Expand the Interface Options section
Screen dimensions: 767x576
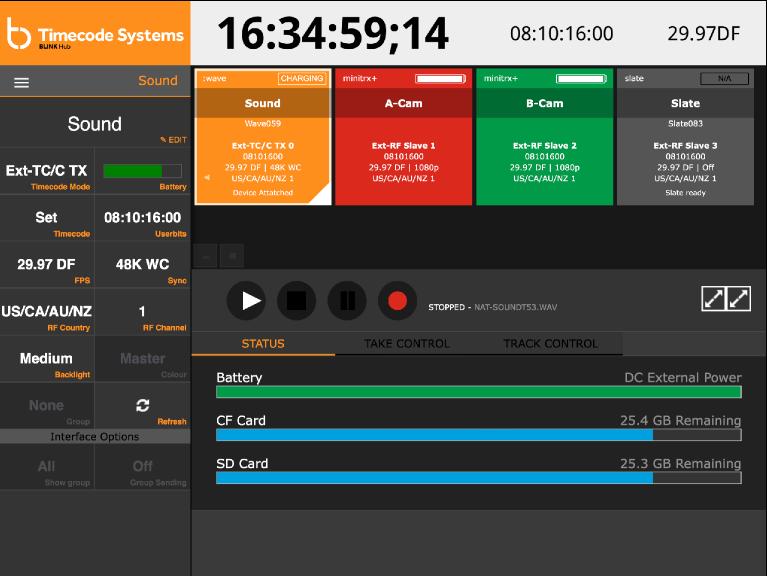[x=95, y=436]
